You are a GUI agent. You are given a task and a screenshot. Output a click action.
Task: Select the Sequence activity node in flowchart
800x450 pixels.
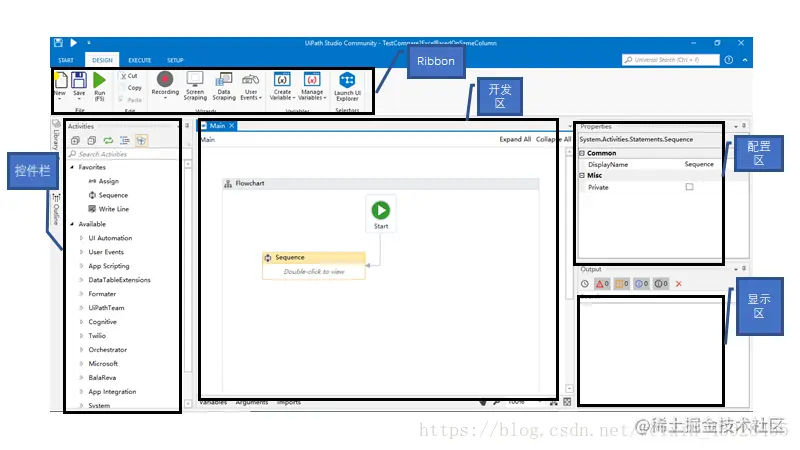coord(314,265)
